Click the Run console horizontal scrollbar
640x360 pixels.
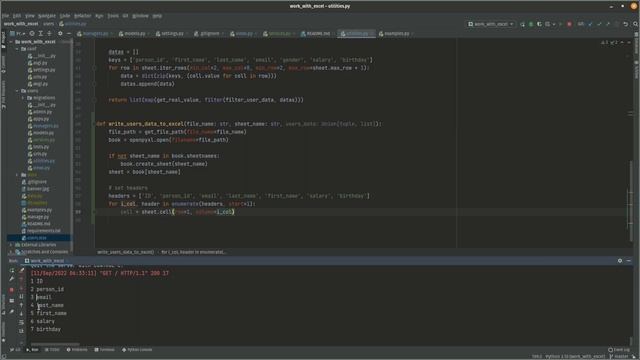55,344
